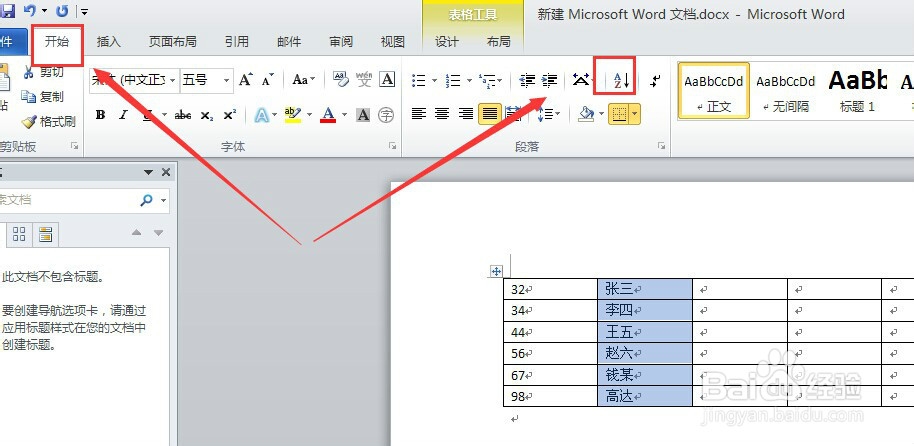
Task: Click the Decrease Indent icon
Action: click(x=527, y=80)
